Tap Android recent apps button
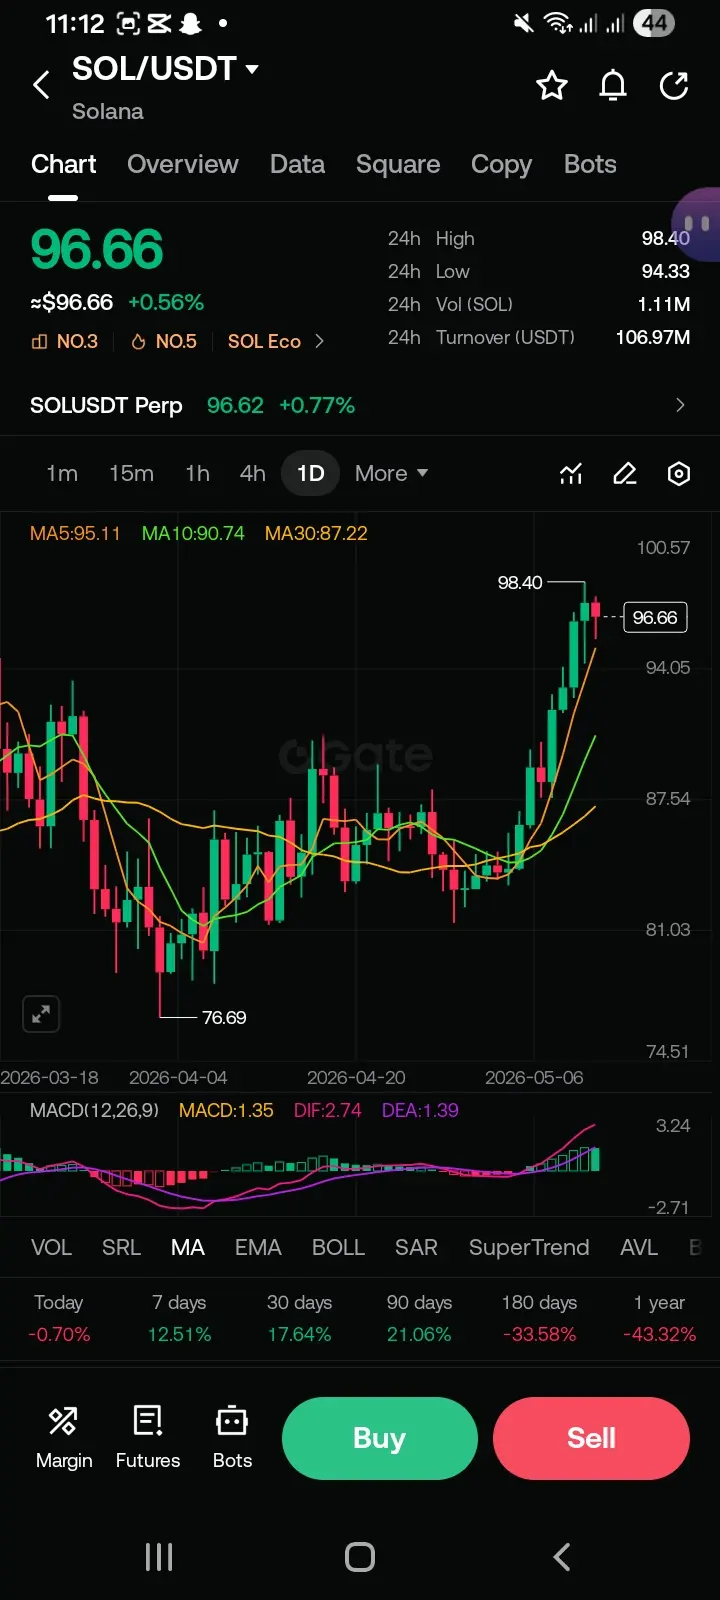Screen dimensions: 720x1600 click(159, 1557)
